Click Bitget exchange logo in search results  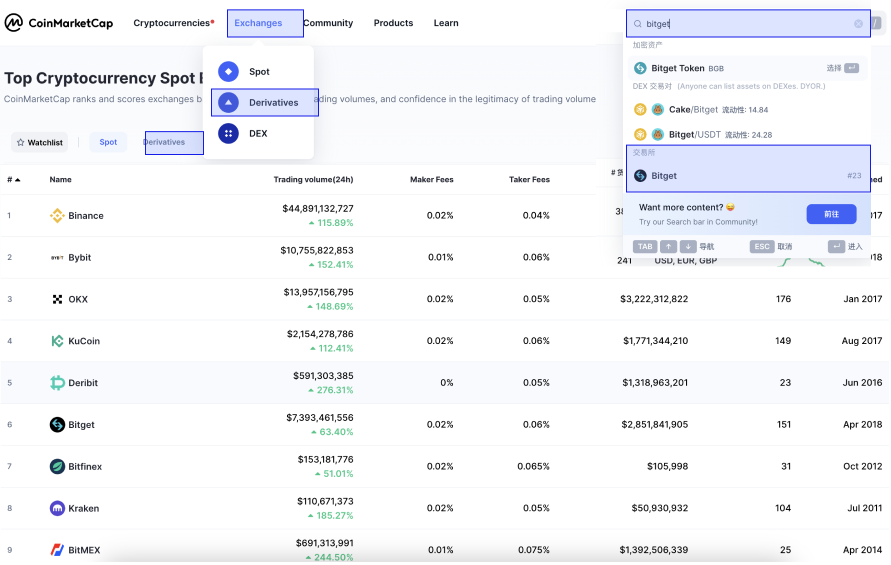click(x=640, y=176)
